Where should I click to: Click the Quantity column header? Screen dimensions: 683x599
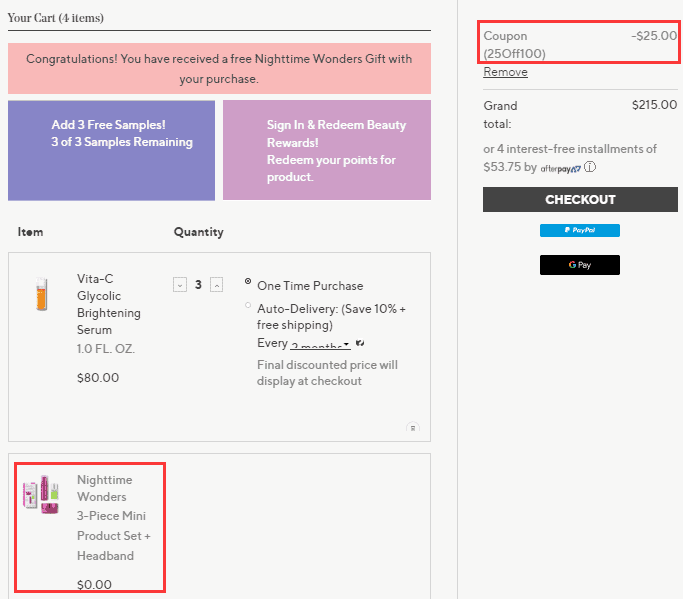pos(199,232)
